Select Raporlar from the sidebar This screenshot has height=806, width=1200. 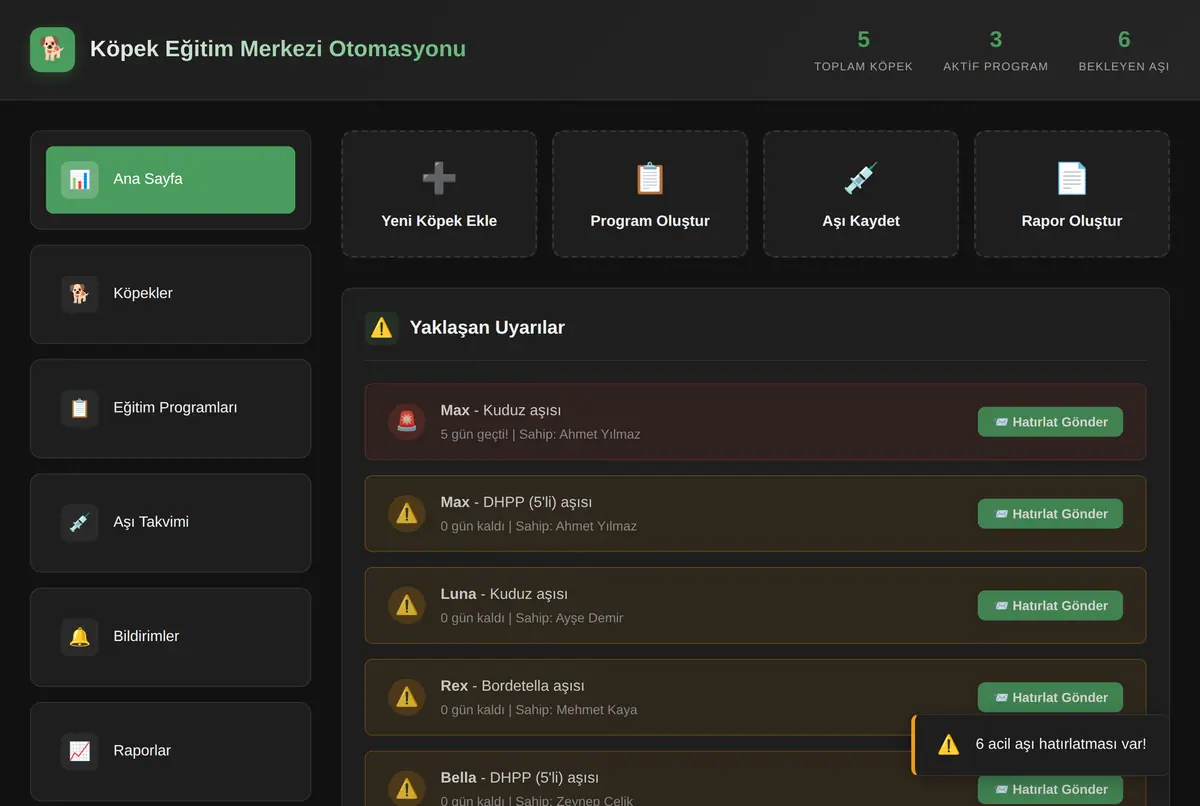(x=170, y=751)
